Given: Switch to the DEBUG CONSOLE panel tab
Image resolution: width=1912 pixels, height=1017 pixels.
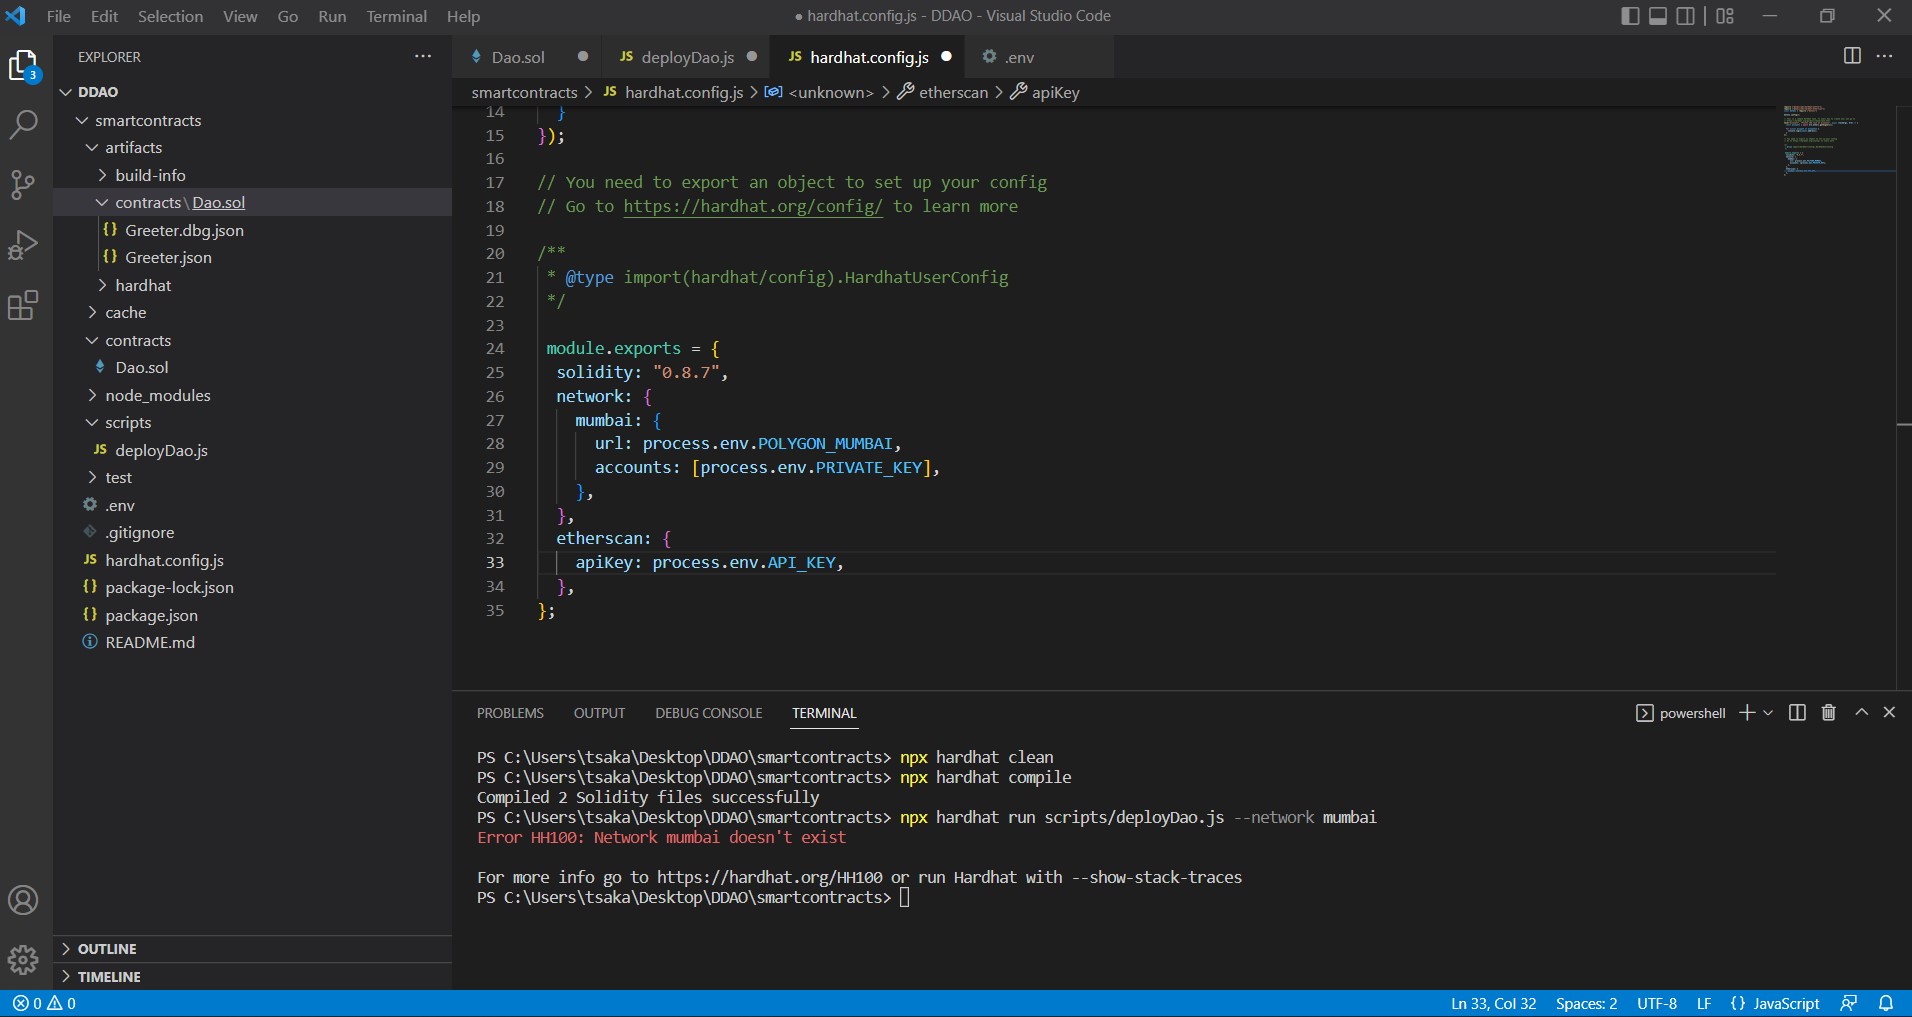Looking at the screenshot, I should coord(708,713).
